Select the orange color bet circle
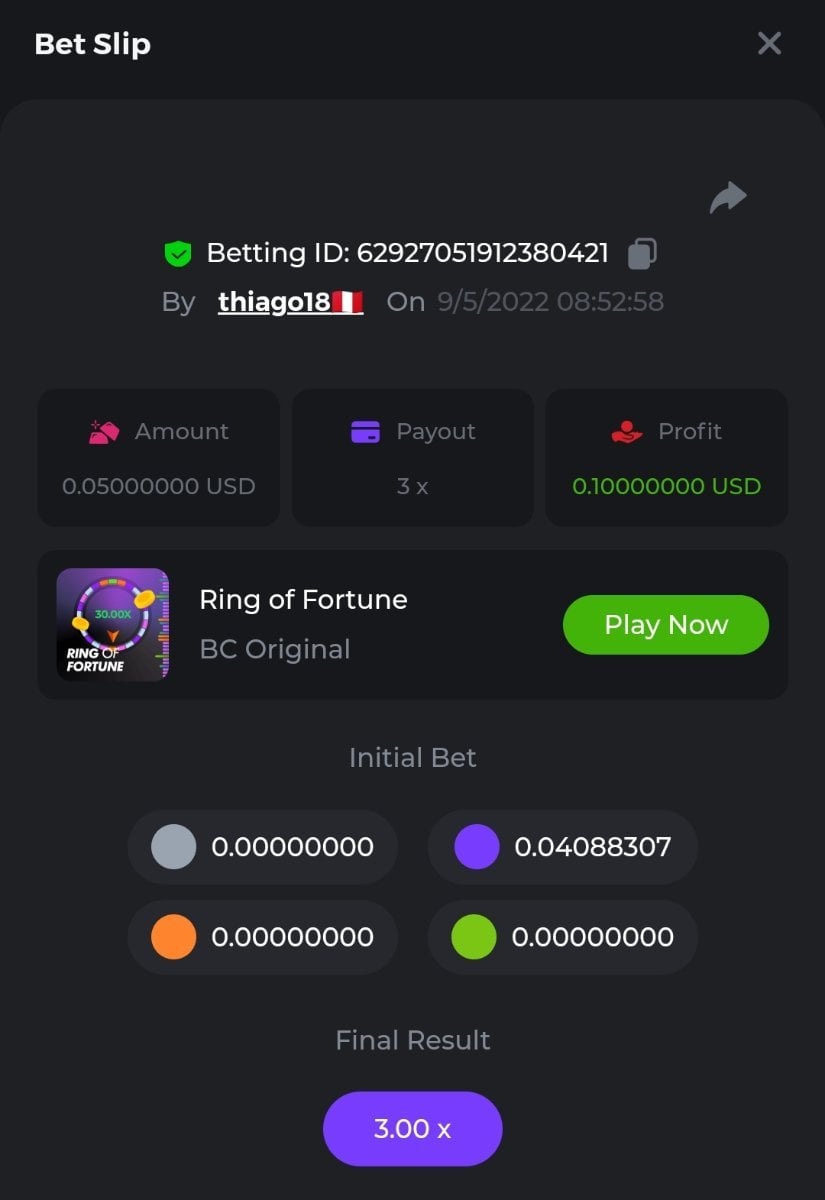Screen dimensions: 825x1200 173,937
